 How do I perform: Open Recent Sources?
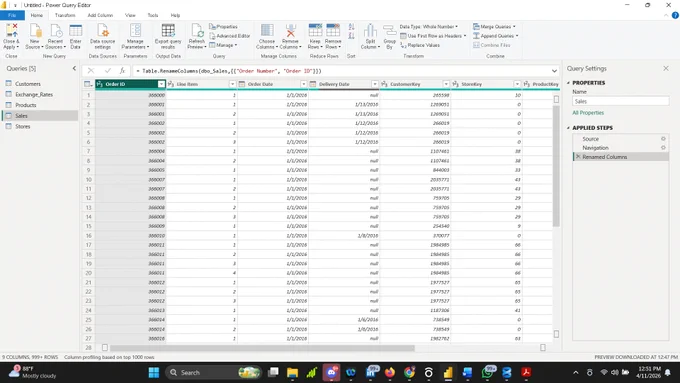point(55,37)
